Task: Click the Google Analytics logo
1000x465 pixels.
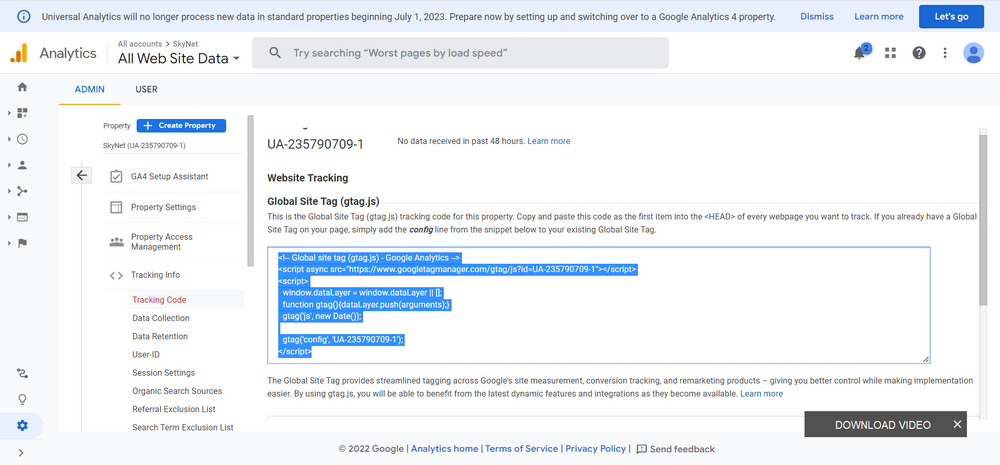Action: coord(19,53)
